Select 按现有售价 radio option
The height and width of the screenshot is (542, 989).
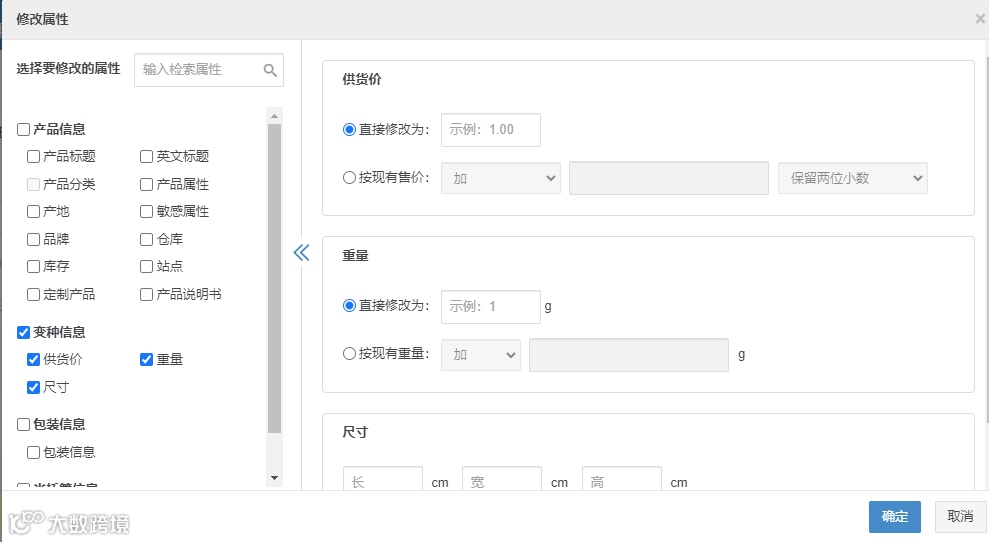349,178
